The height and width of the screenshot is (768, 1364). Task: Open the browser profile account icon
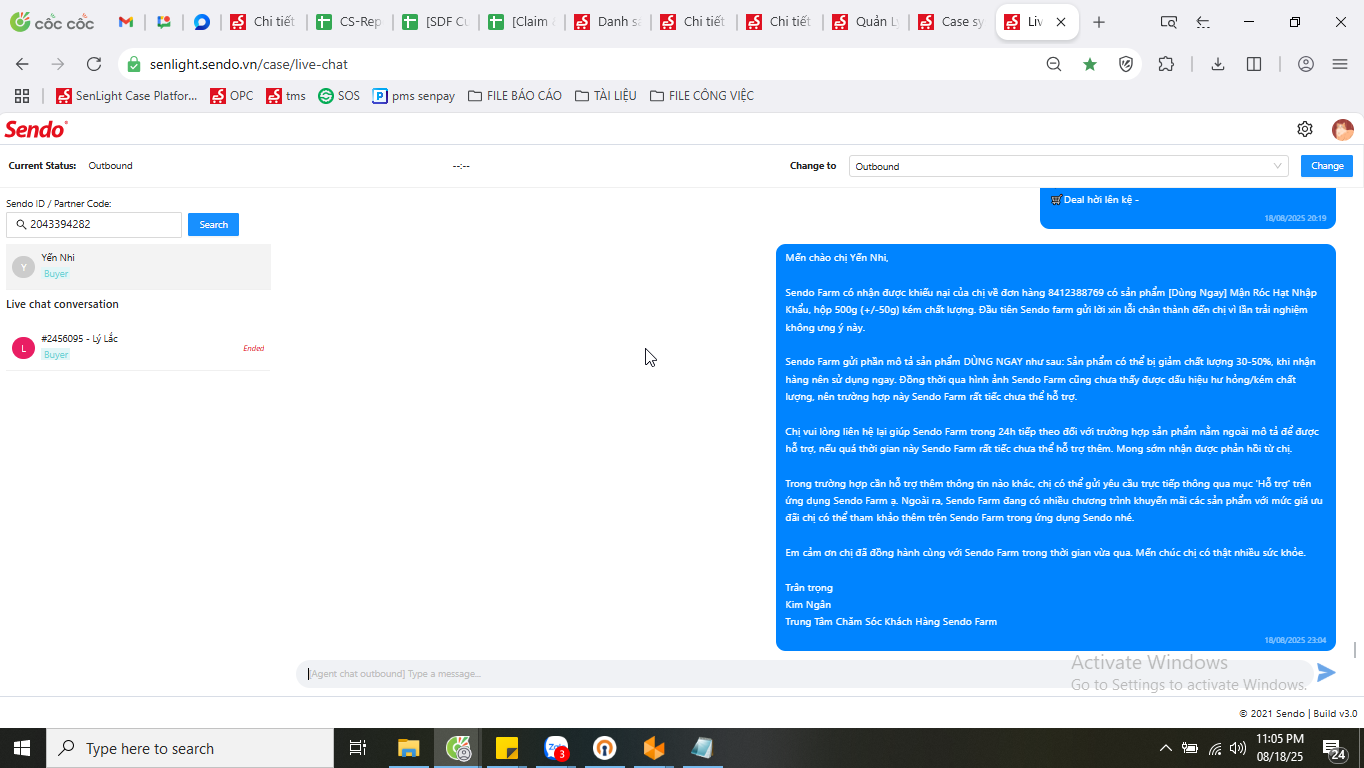1305,64
